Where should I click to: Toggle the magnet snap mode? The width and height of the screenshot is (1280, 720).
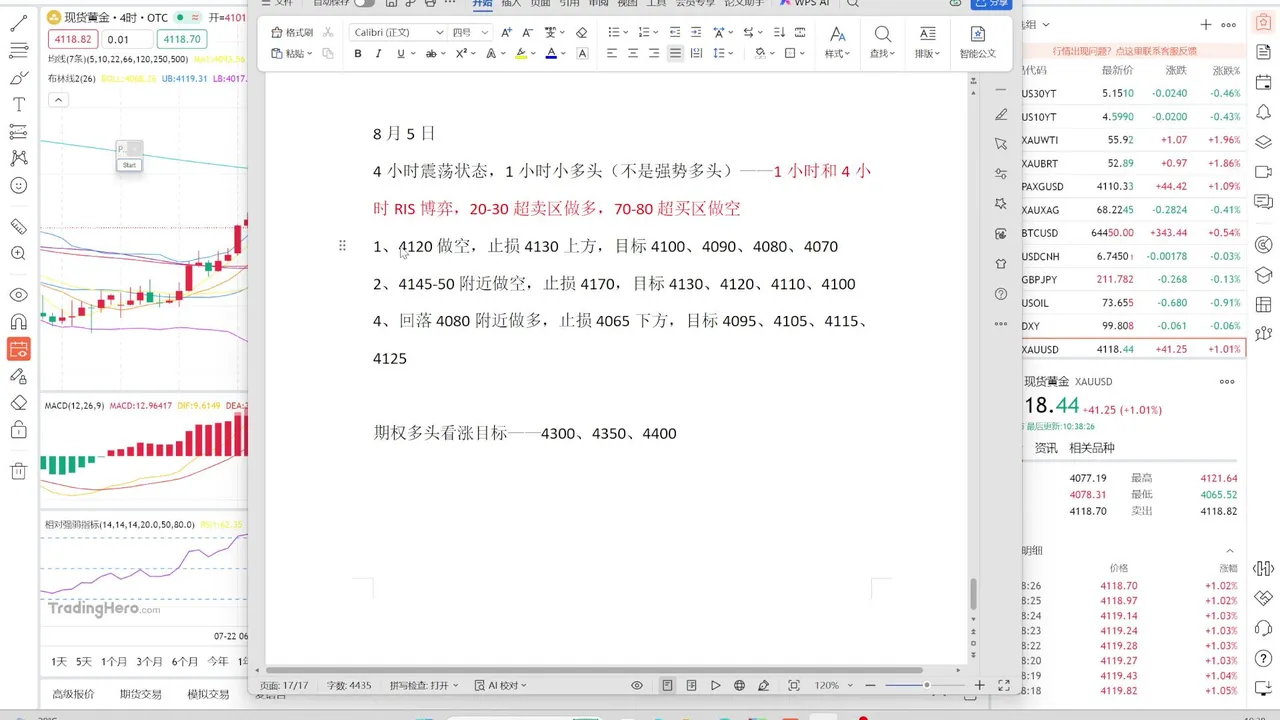(x=18, y=322)
